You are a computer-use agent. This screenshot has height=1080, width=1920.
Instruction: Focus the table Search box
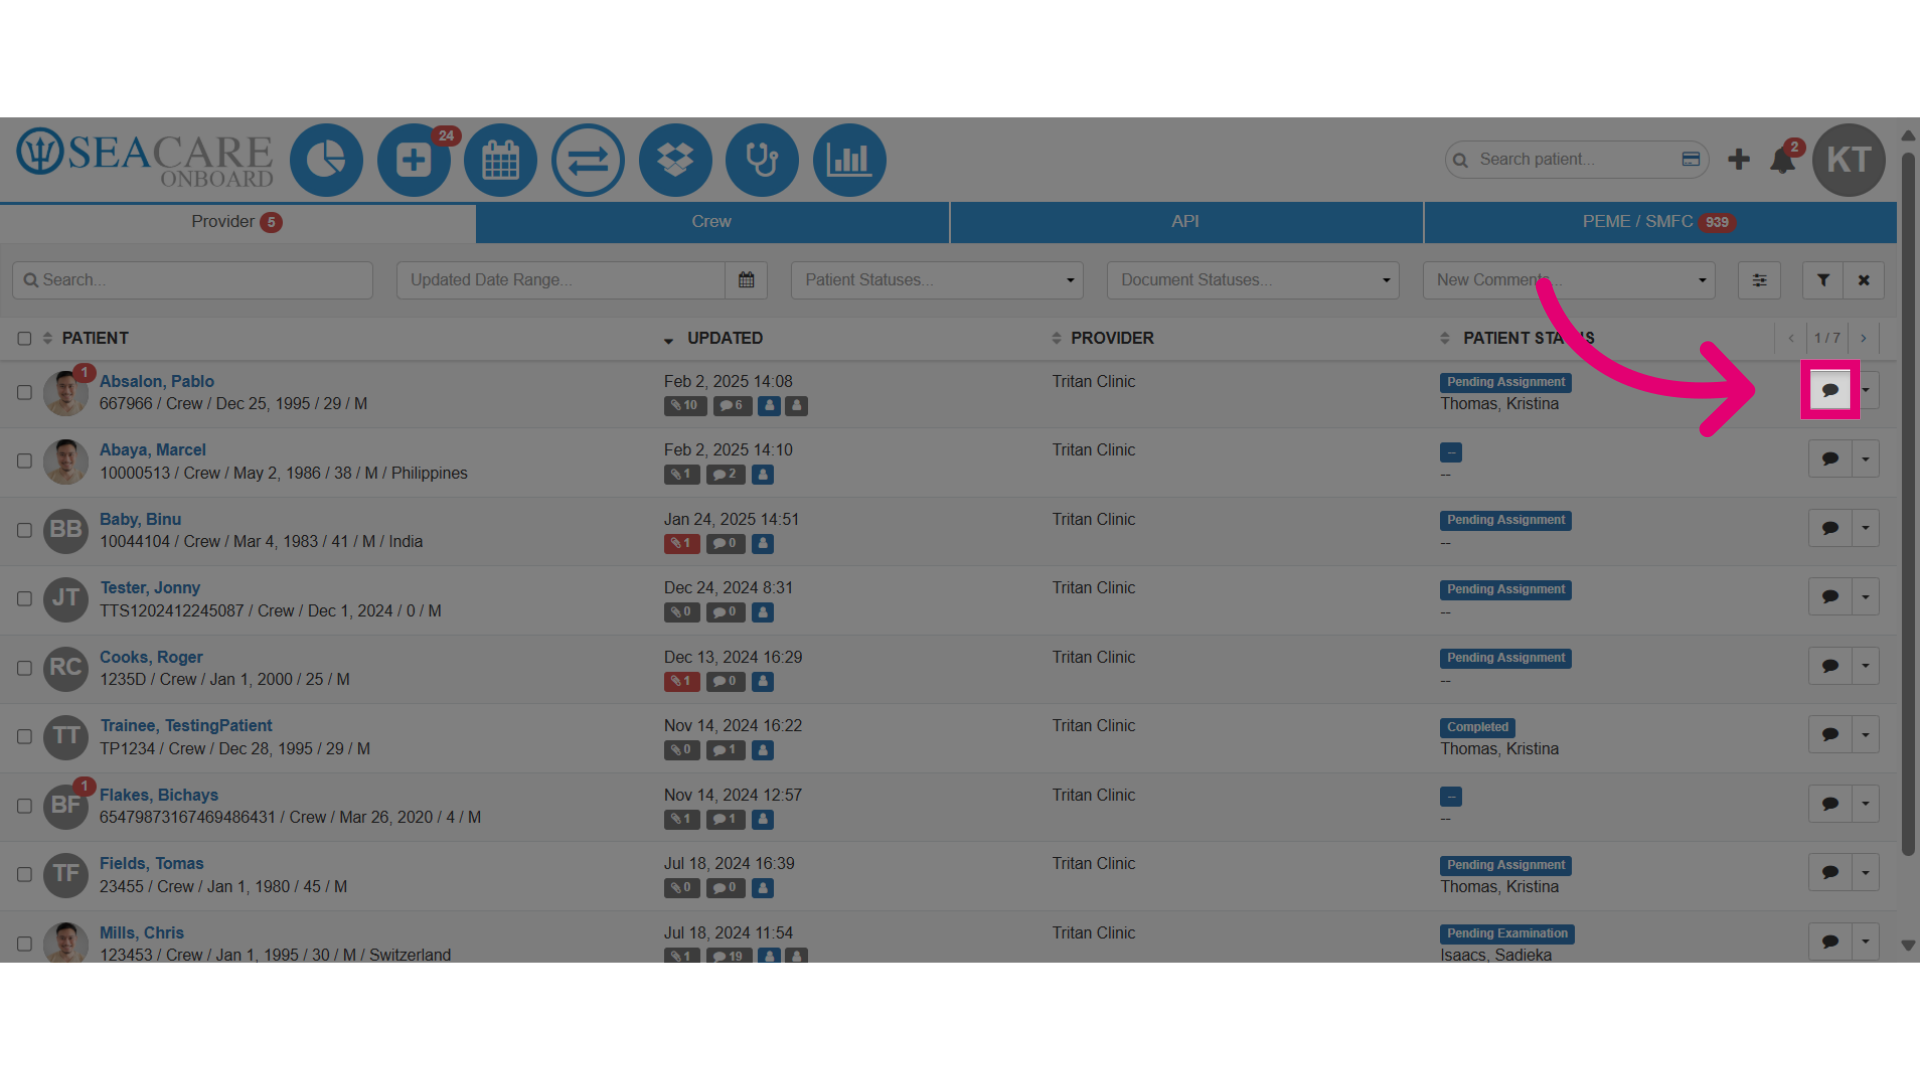pyautogui.click(x=193, y=280)
